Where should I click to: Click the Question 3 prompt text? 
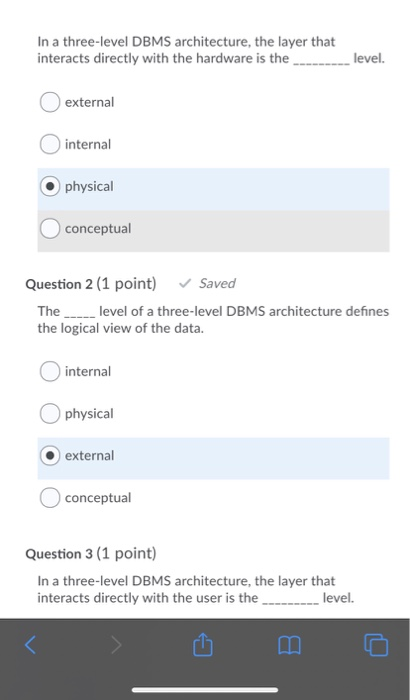[x=196, y=589]
